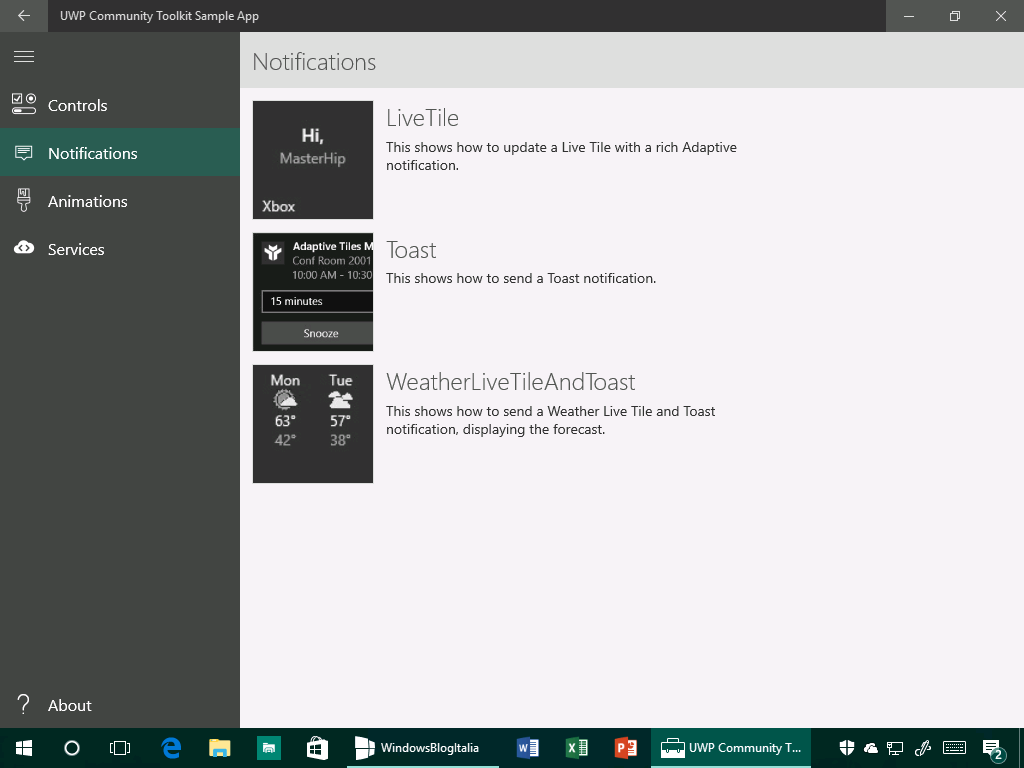Open the green store app on taskbar

(268, 748)
